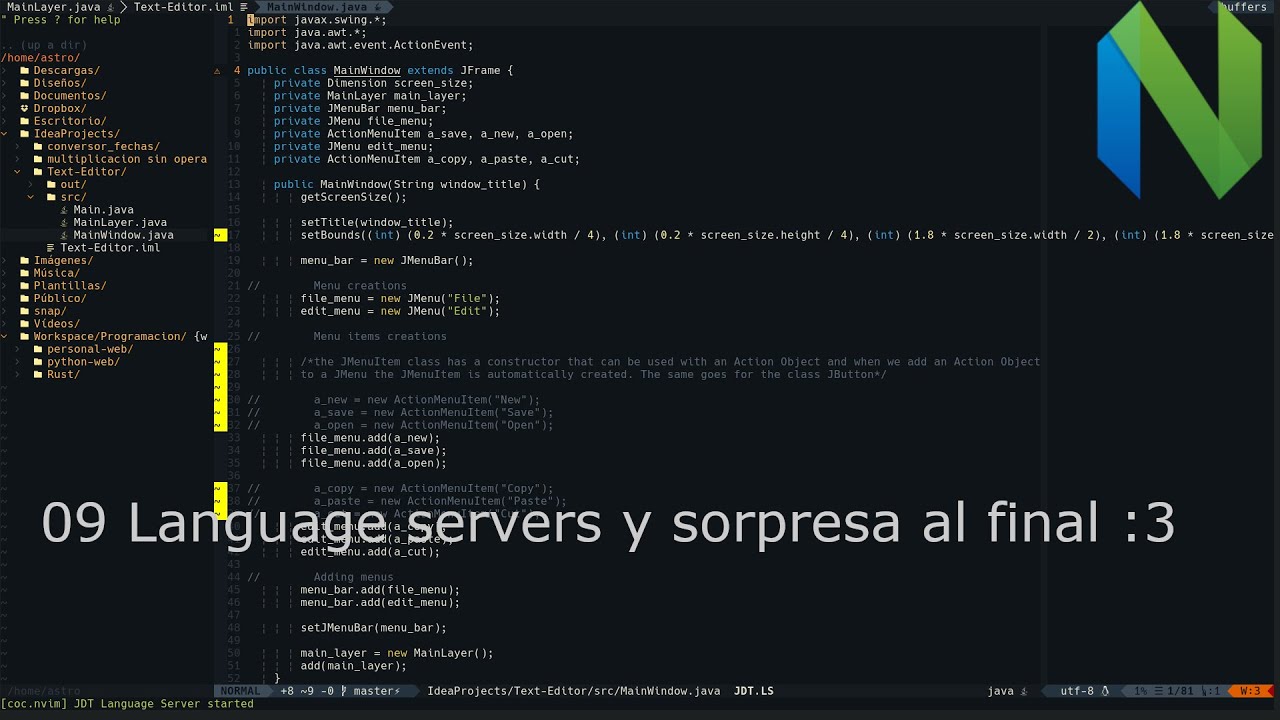This screenshot has height=720, width=1280.
Task: Click the src folder icon
Action: (51, 197)
